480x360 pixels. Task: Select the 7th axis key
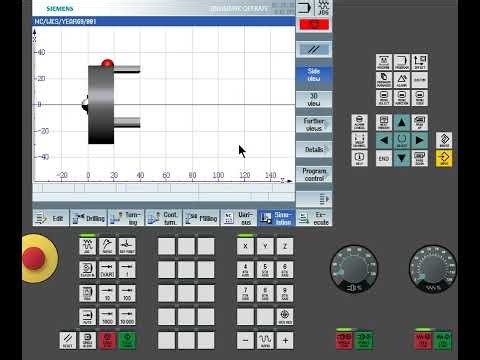(x=245, y=293)
